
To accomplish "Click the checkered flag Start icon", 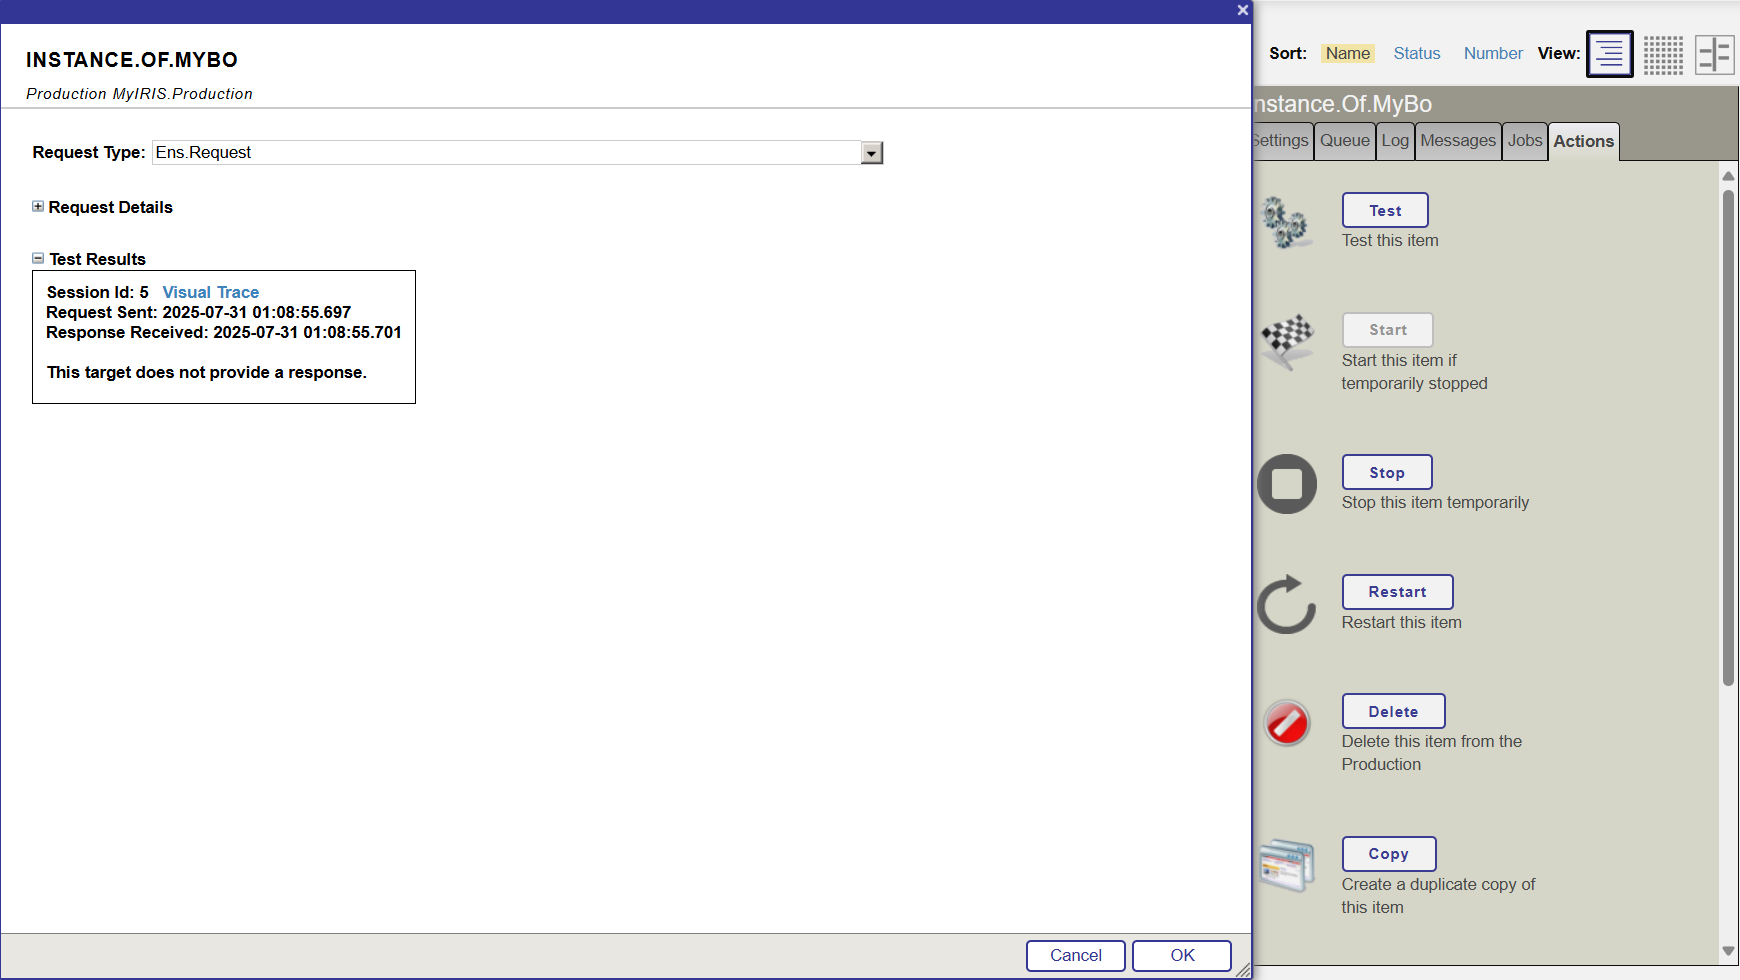I will click(x=1287, y=341).
